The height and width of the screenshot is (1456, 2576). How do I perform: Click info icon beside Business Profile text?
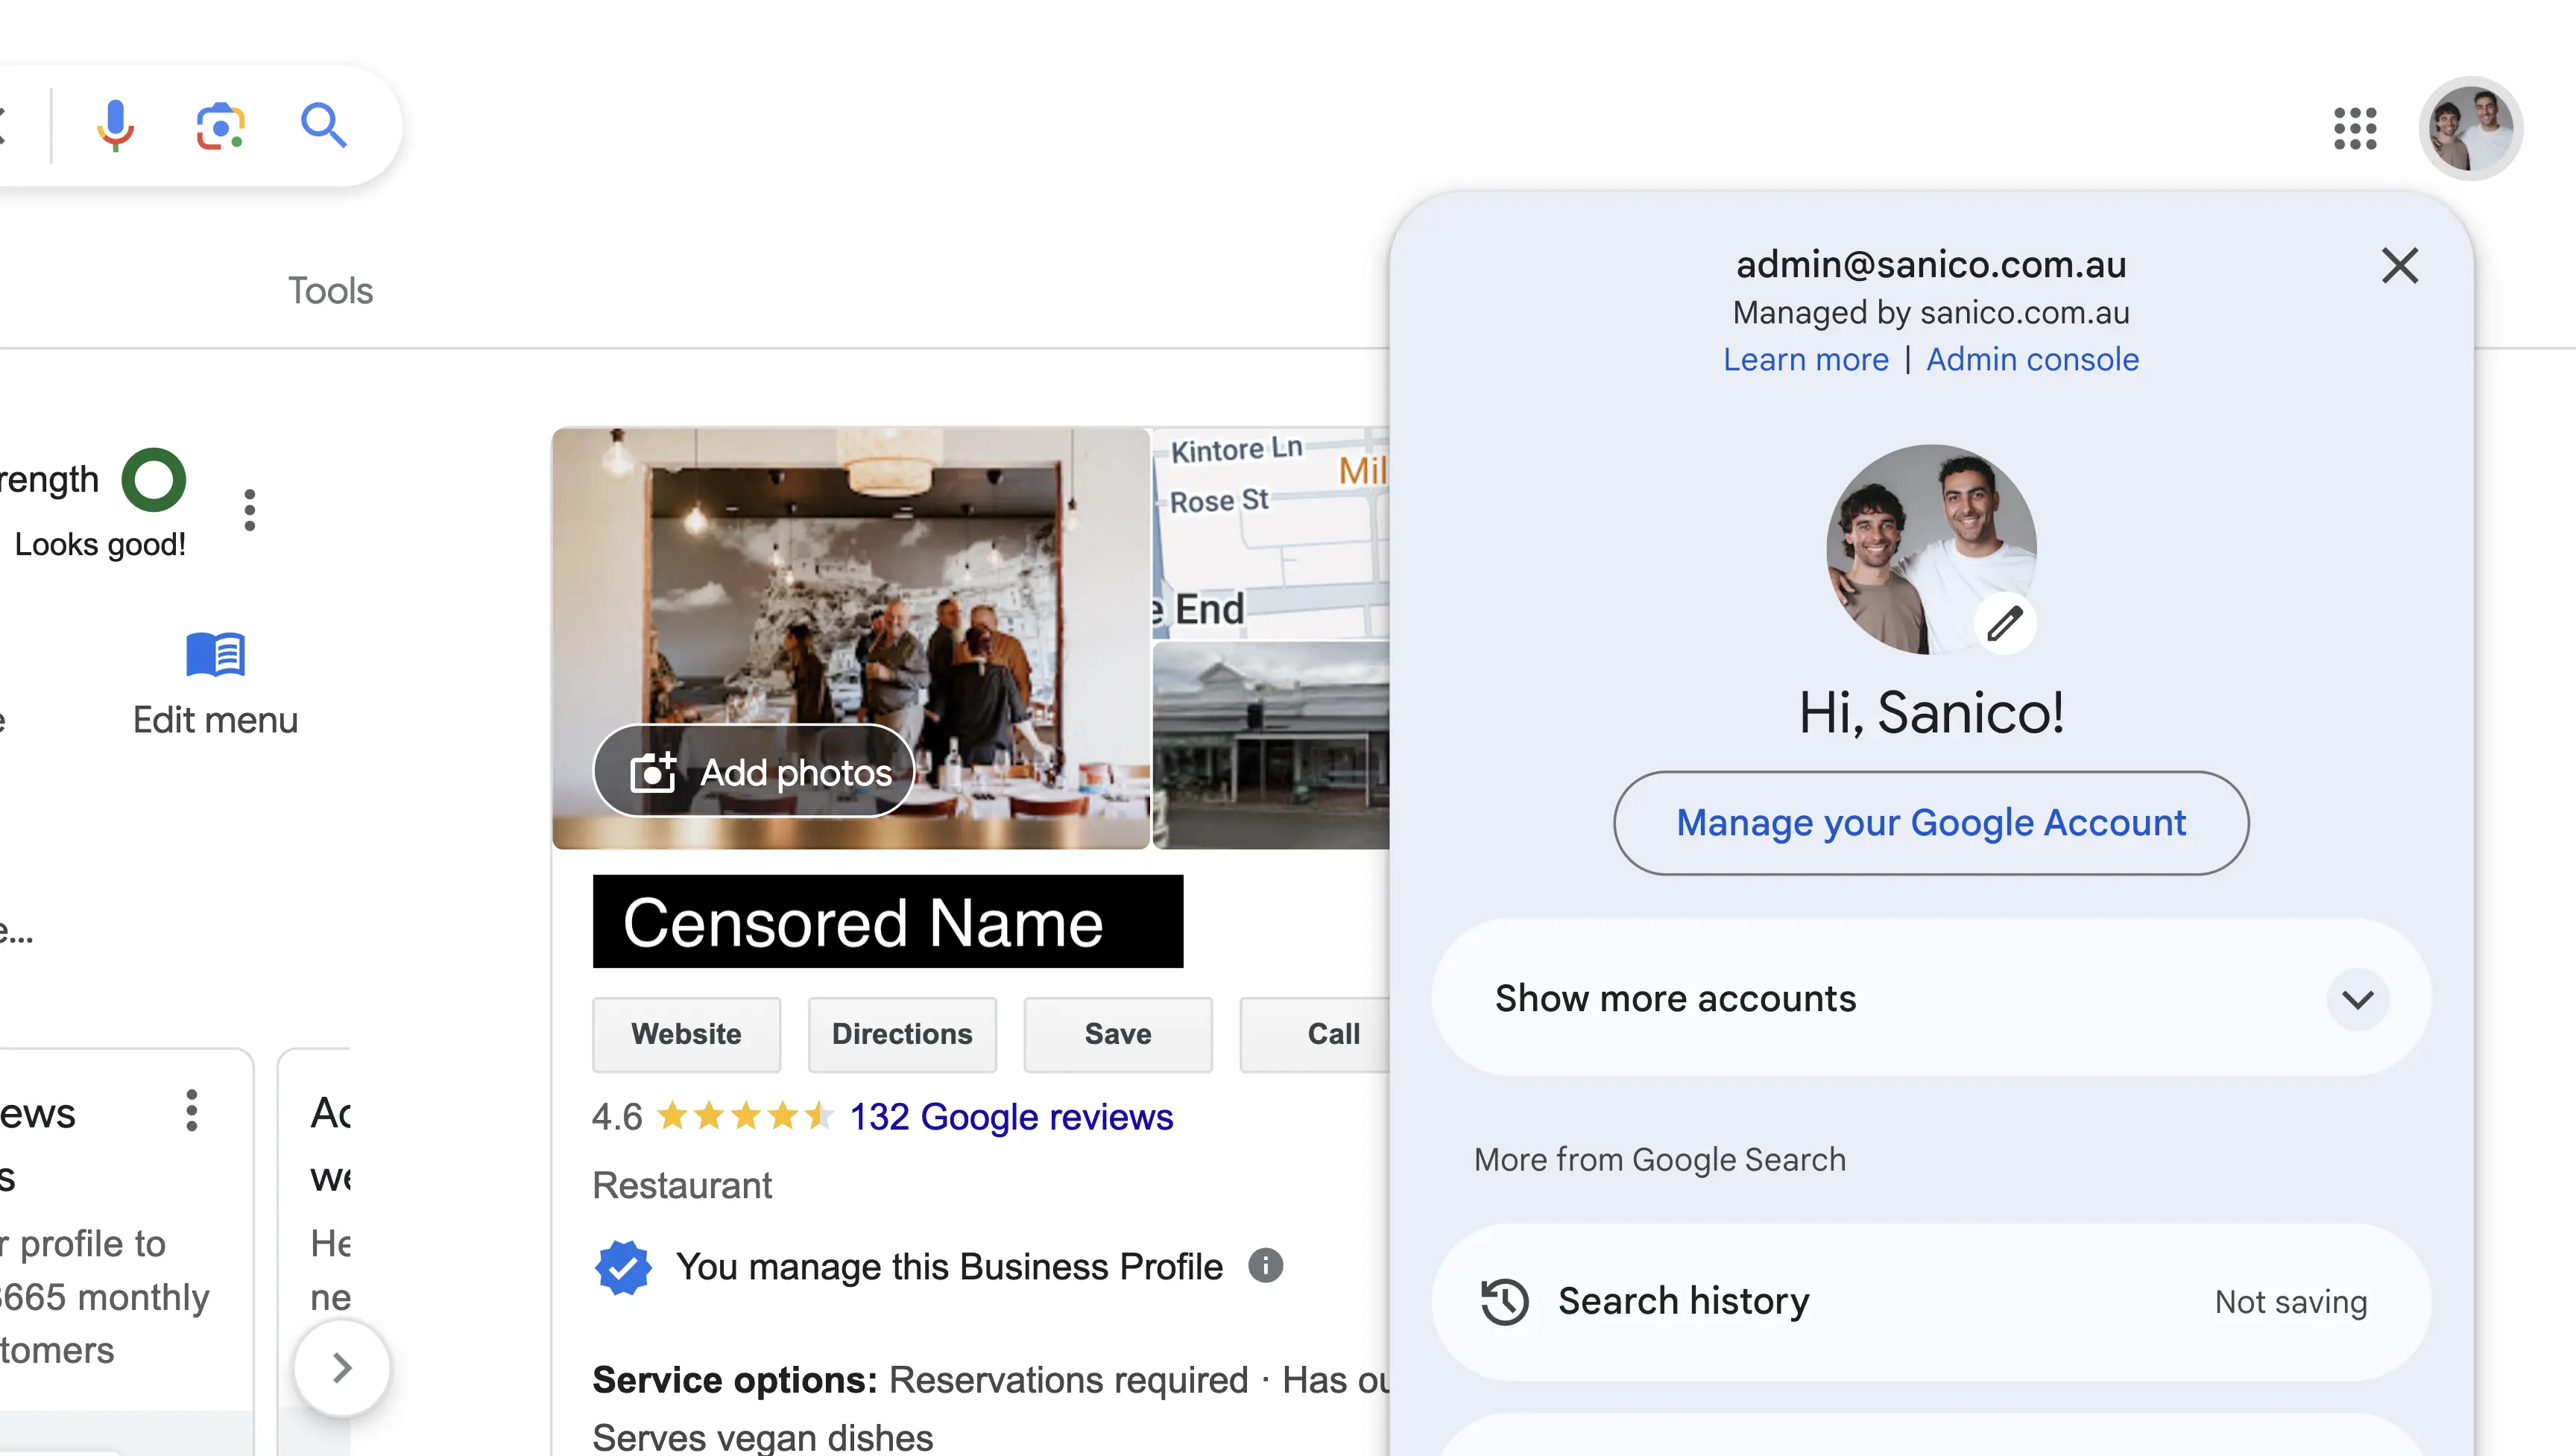(x=1265, y=1266)
